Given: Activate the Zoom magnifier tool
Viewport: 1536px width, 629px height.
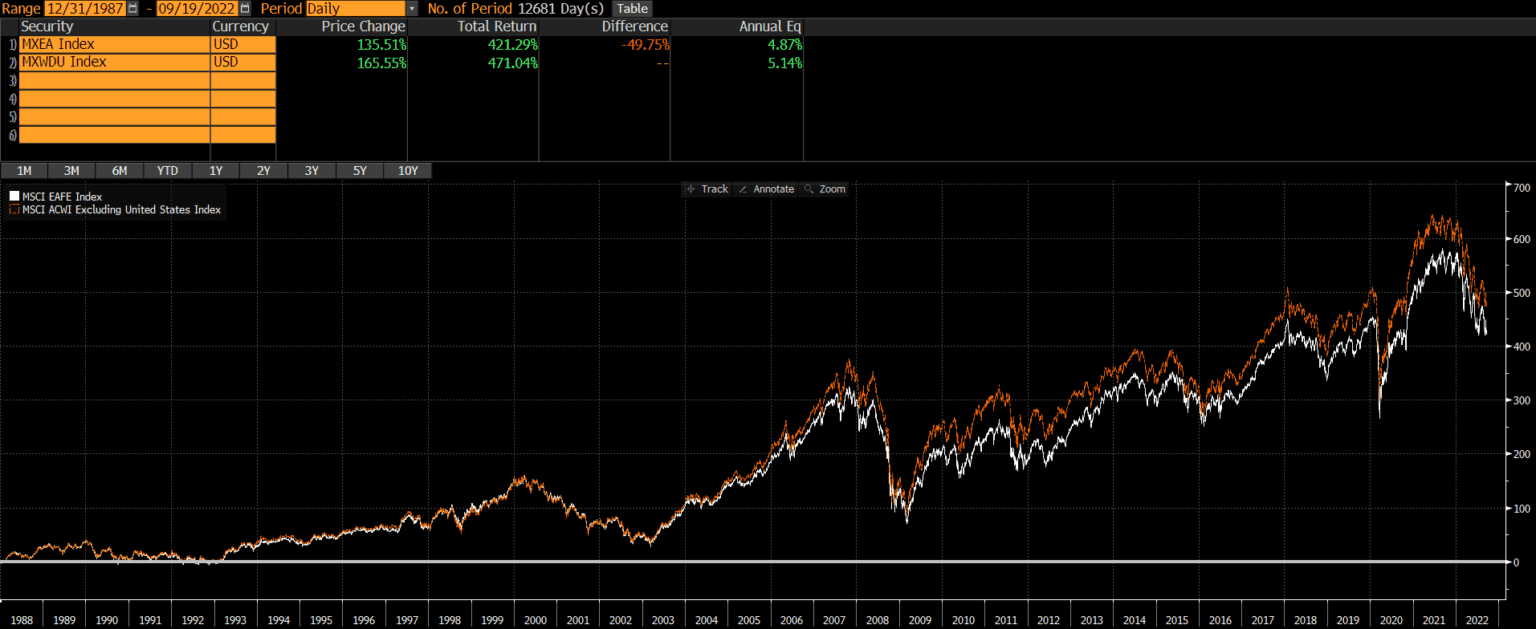Looking at the screenshot, I should click(x=827, y=188).
